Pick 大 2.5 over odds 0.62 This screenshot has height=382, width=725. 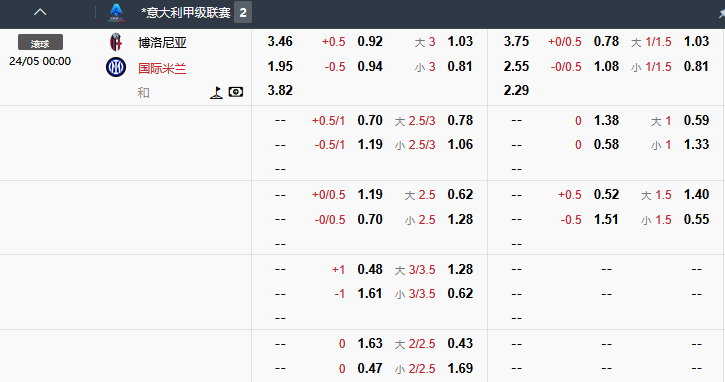(x=460, y=194)
